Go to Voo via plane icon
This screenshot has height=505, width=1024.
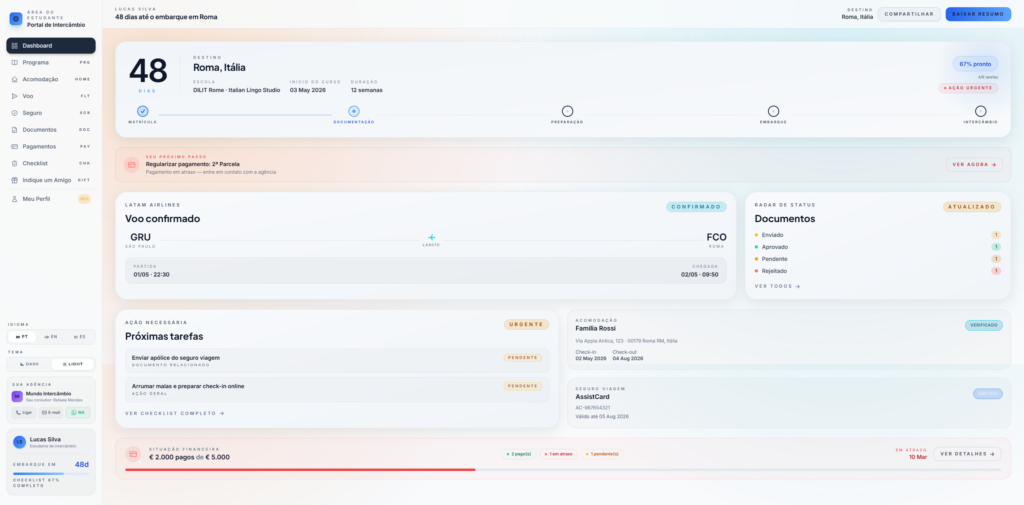point(14,96)
